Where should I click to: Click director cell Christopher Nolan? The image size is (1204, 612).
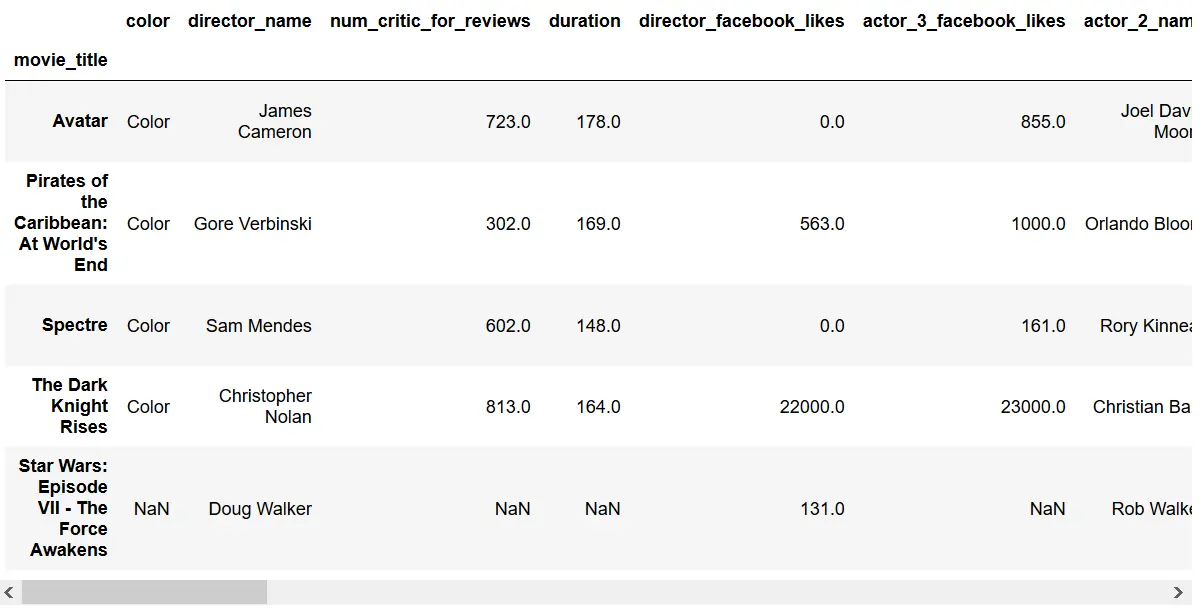click(x=266, y=406)
